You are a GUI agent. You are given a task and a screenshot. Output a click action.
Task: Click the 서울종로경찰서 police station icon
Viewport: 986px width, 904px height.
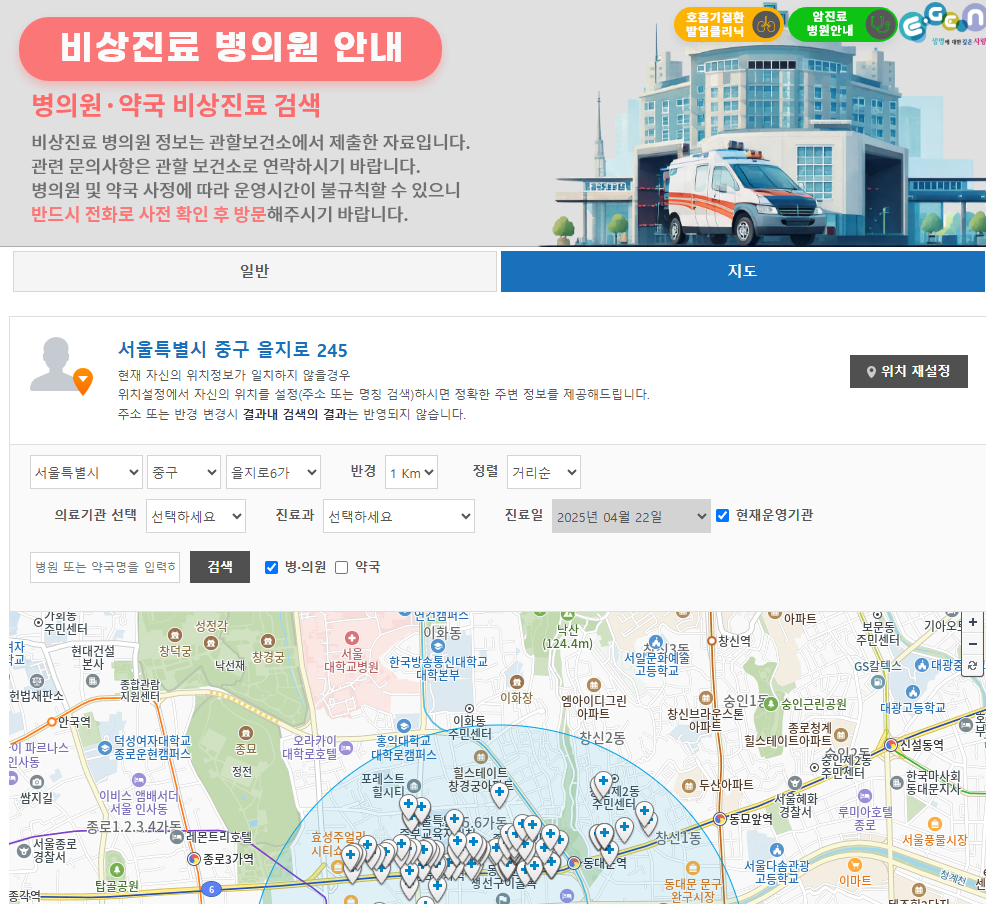[24, 851]
